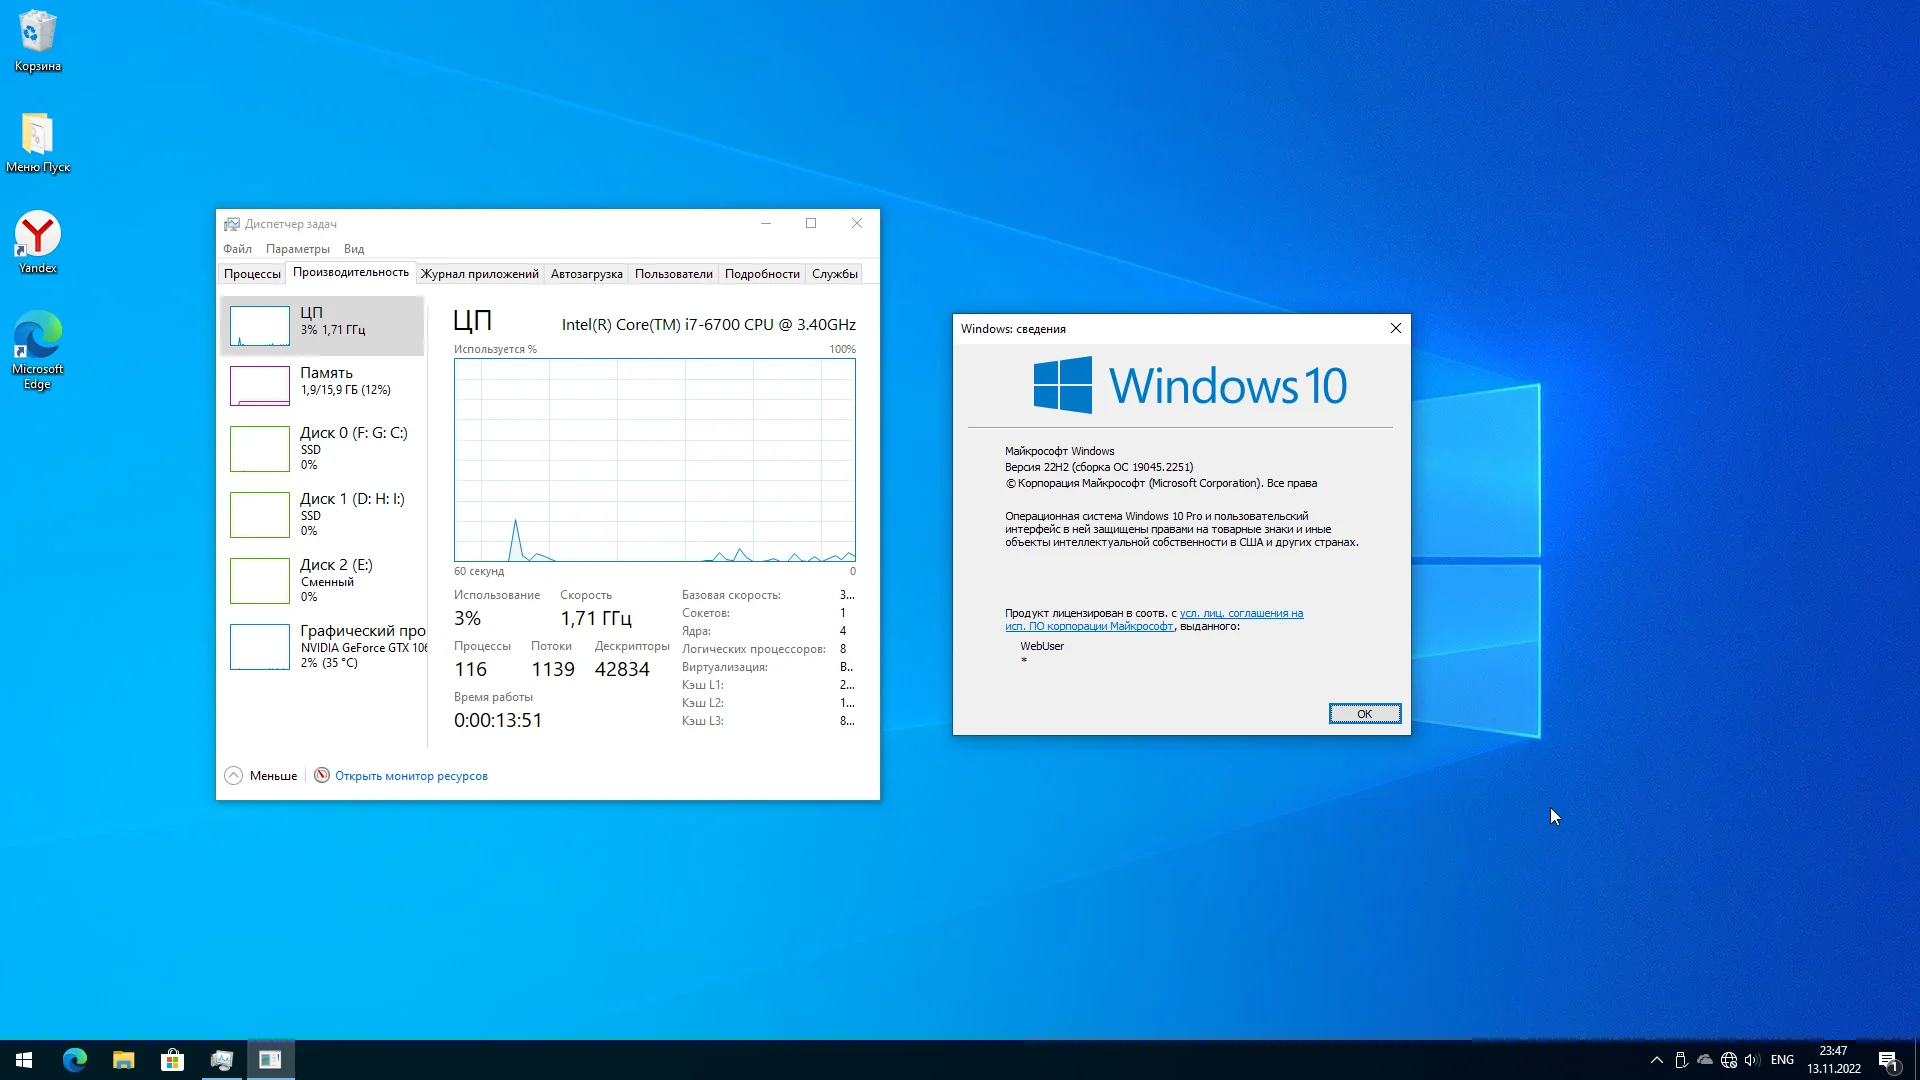Open the Microsoft license terms link
1920x1080 pixels.
pos(1240,614)
